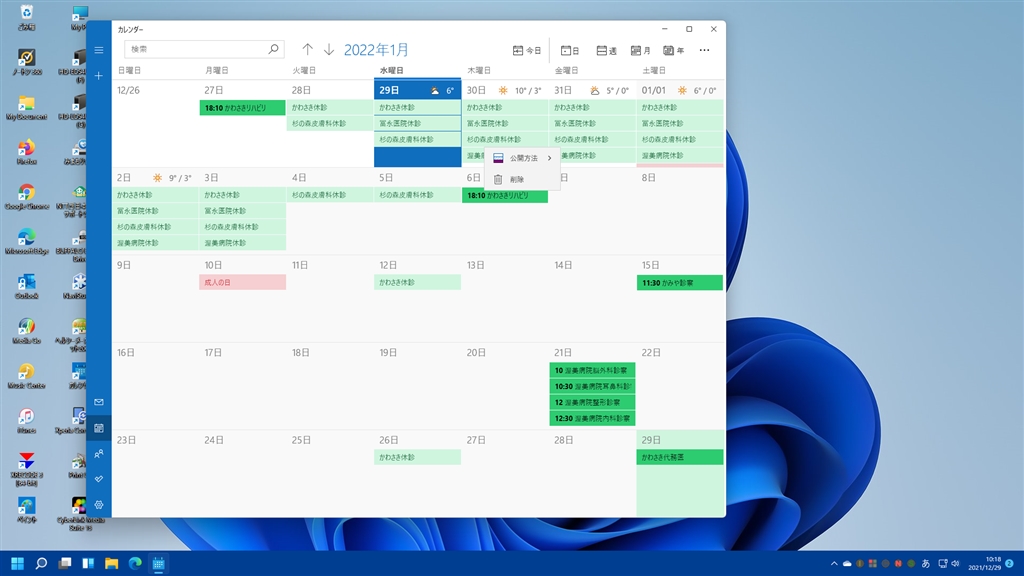
Task: Click the IME あ input indicator
Action: (x=925, y=564)
